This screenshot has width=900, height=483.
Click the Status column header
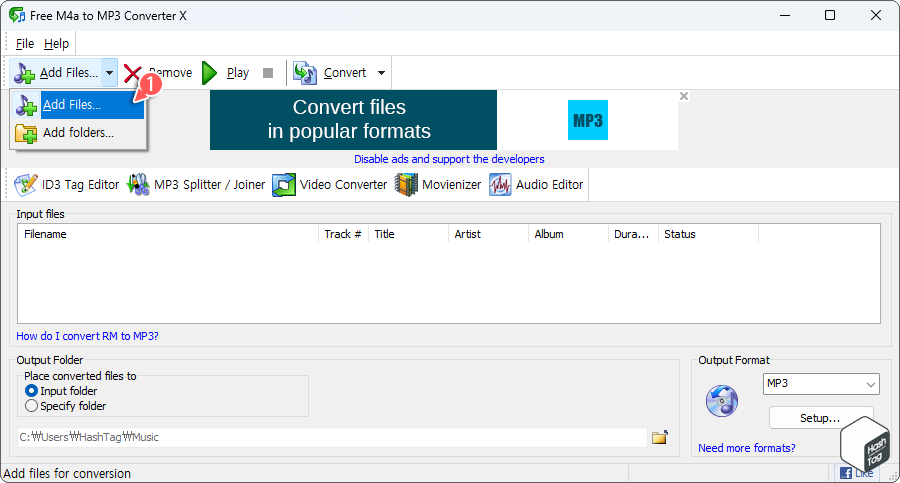point(708,234)
